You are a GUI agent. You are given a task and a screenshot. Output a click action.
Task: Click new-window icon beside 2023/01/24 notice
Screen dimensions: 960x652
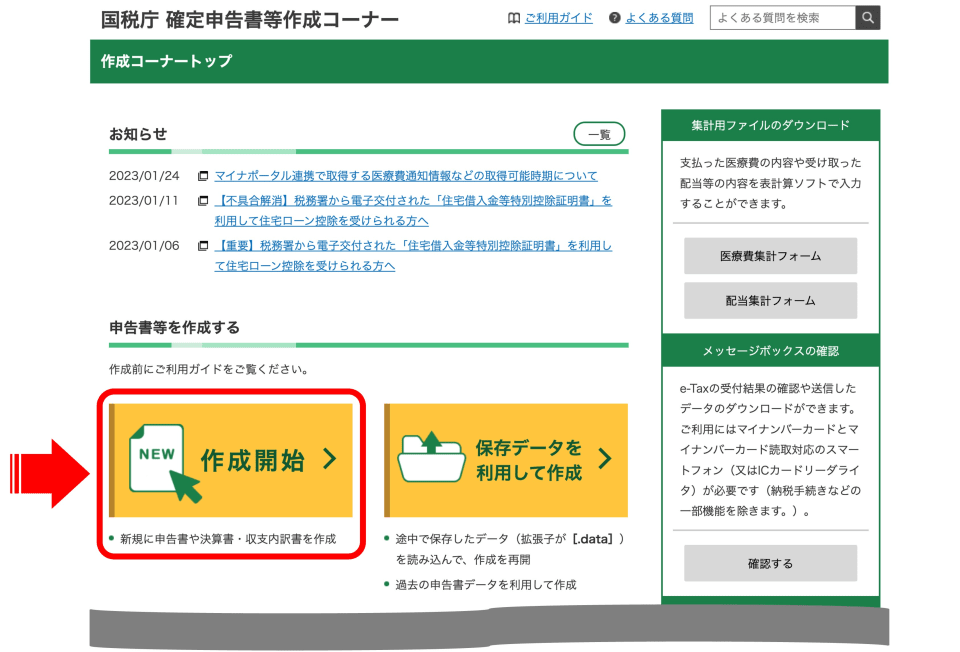pos(203,176)
